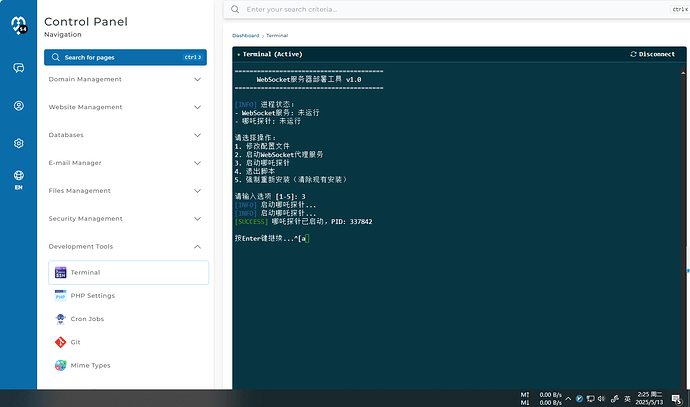Open the settings gear sidebar icon

tap(18, 143)
